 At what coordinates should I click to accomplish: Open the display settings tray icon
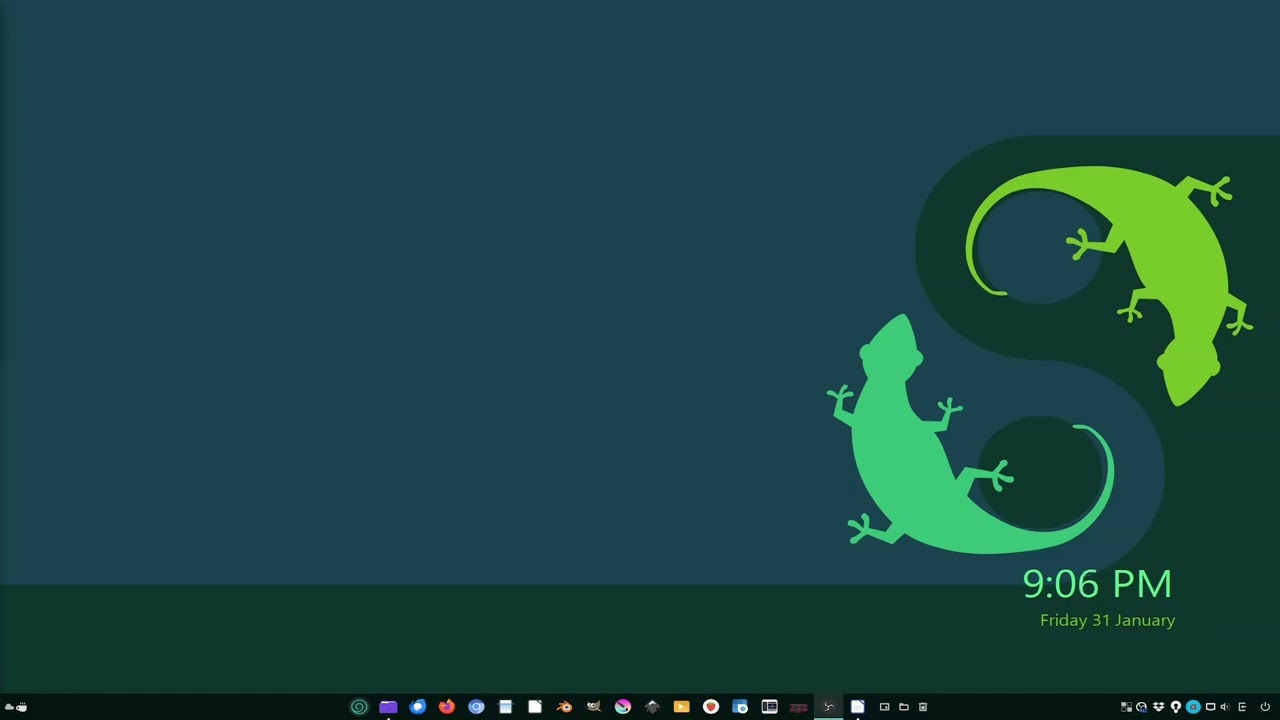[1210, 707]
